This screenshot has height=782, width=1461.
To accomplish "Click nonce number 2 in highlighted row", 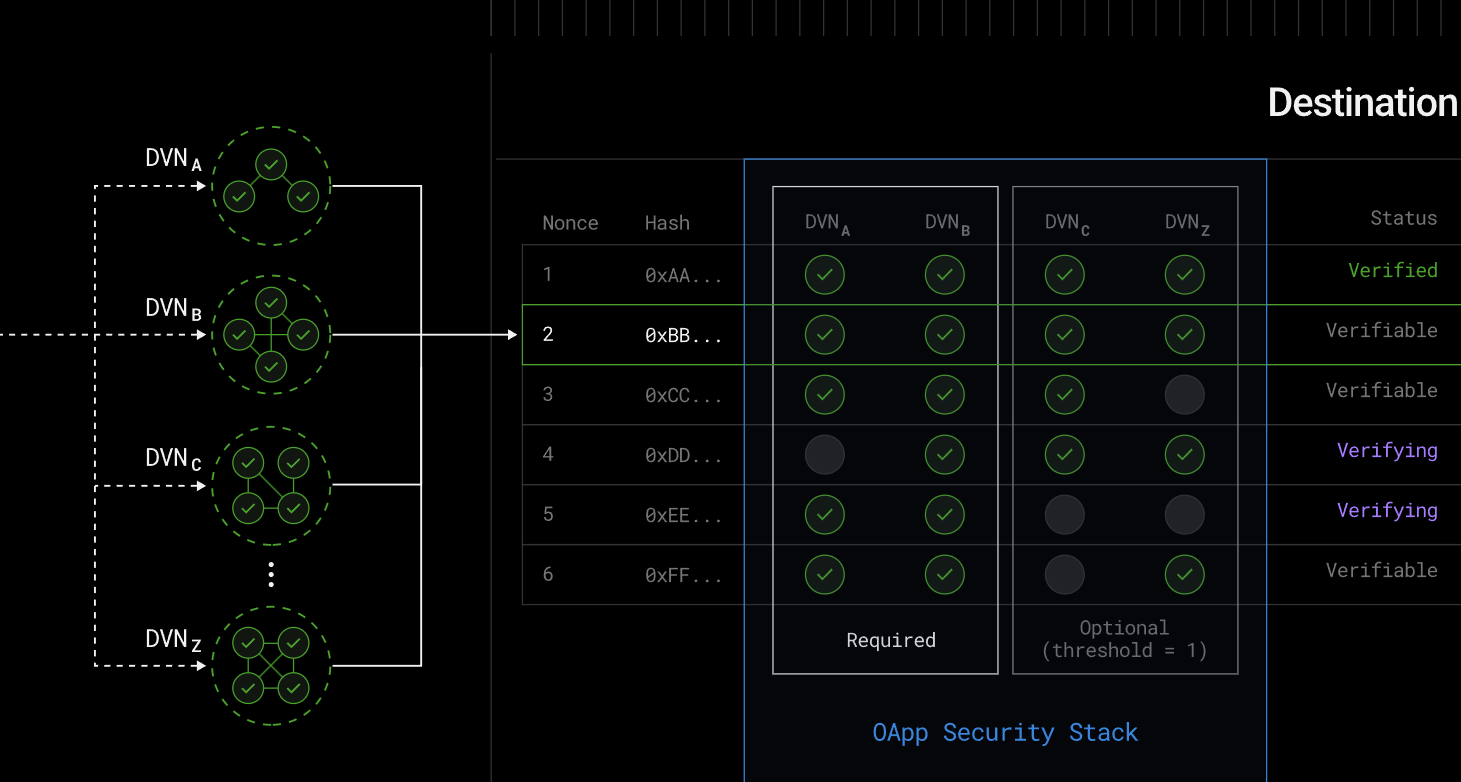I will (x=548, y=334).
